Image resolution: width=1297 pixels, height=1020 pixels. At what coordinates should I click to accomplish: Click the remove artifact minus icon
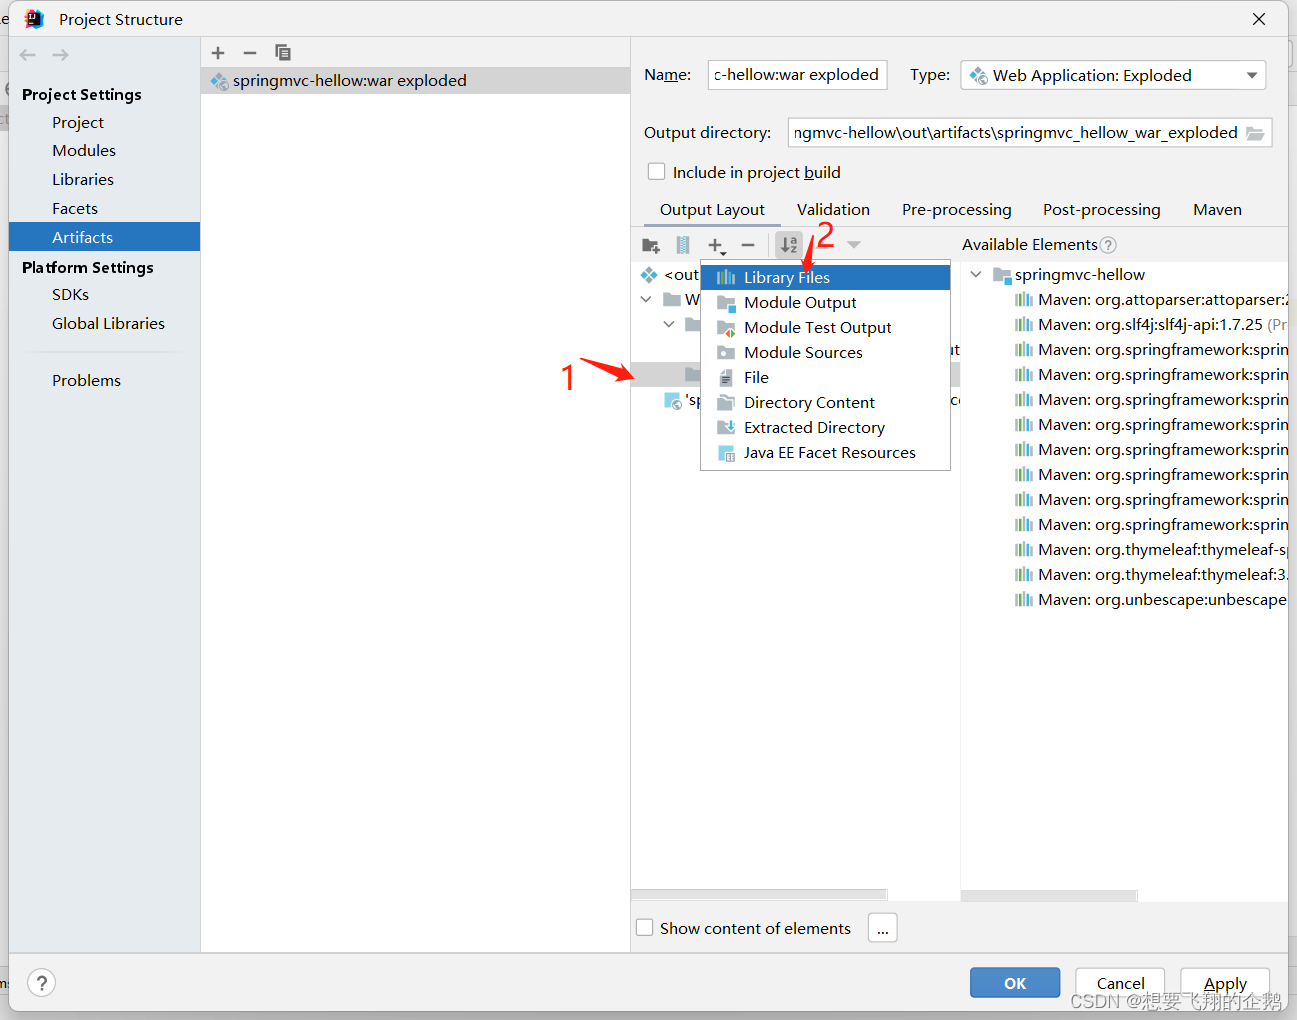tap(250, 53)
